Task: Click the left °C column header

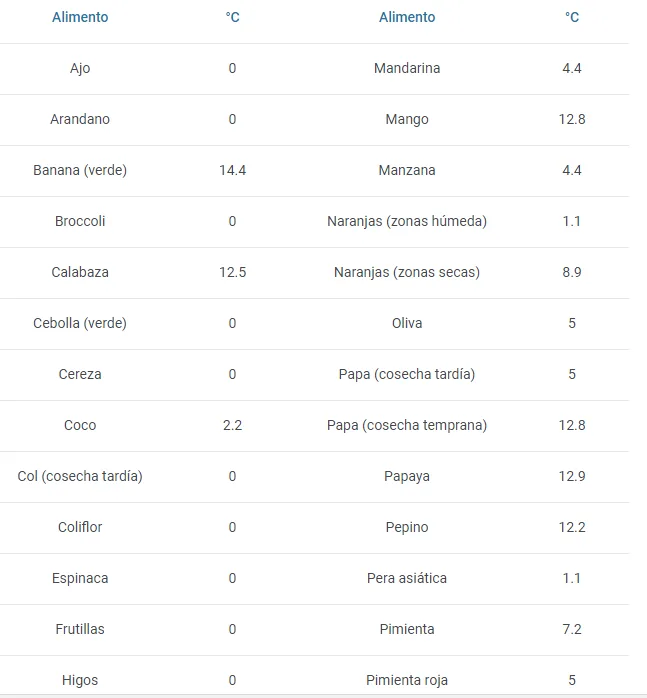Action: tap(232, 17)
